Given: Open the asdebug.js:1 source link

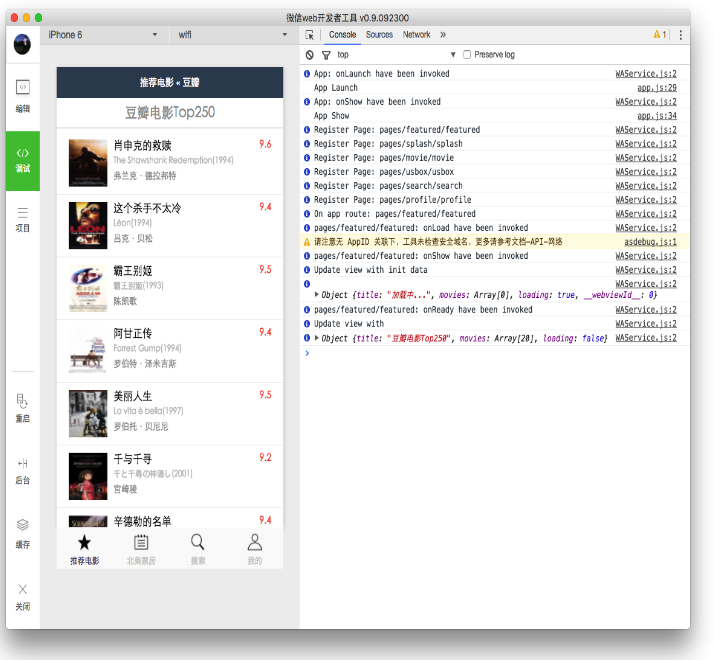Looking at the screenshot, I should [650, 242].
